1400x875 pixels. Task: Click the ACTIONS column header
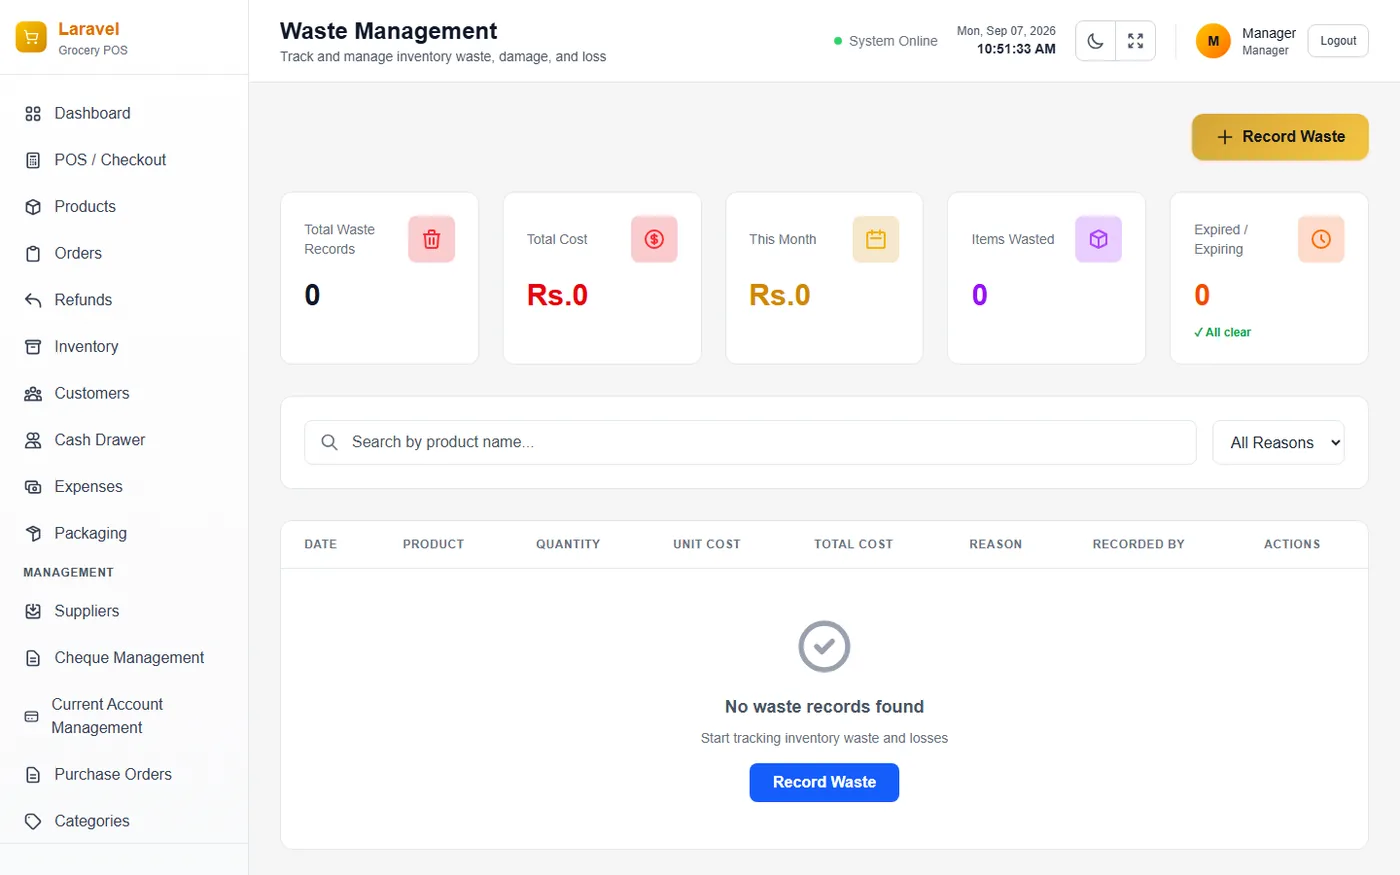tap(1292, 545)
